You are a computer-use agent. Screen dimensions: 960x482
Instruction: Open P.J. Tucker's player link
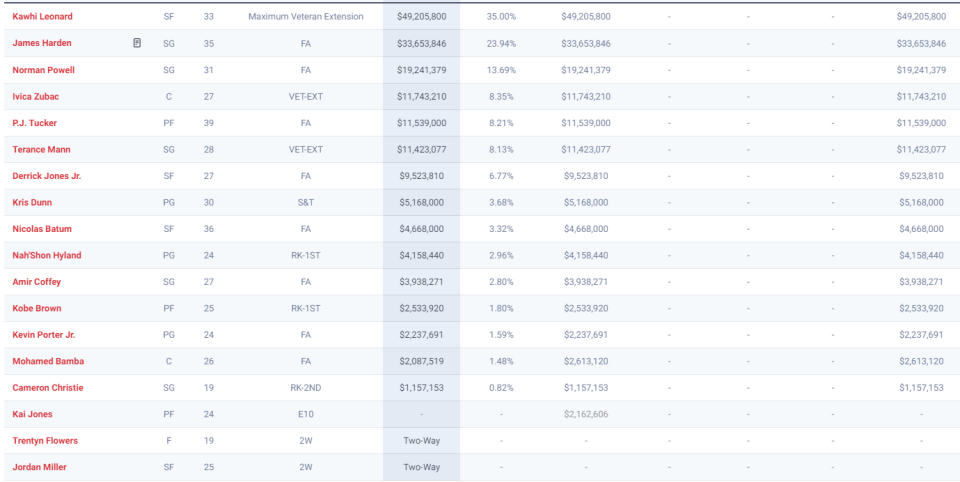tap(35, 122)
